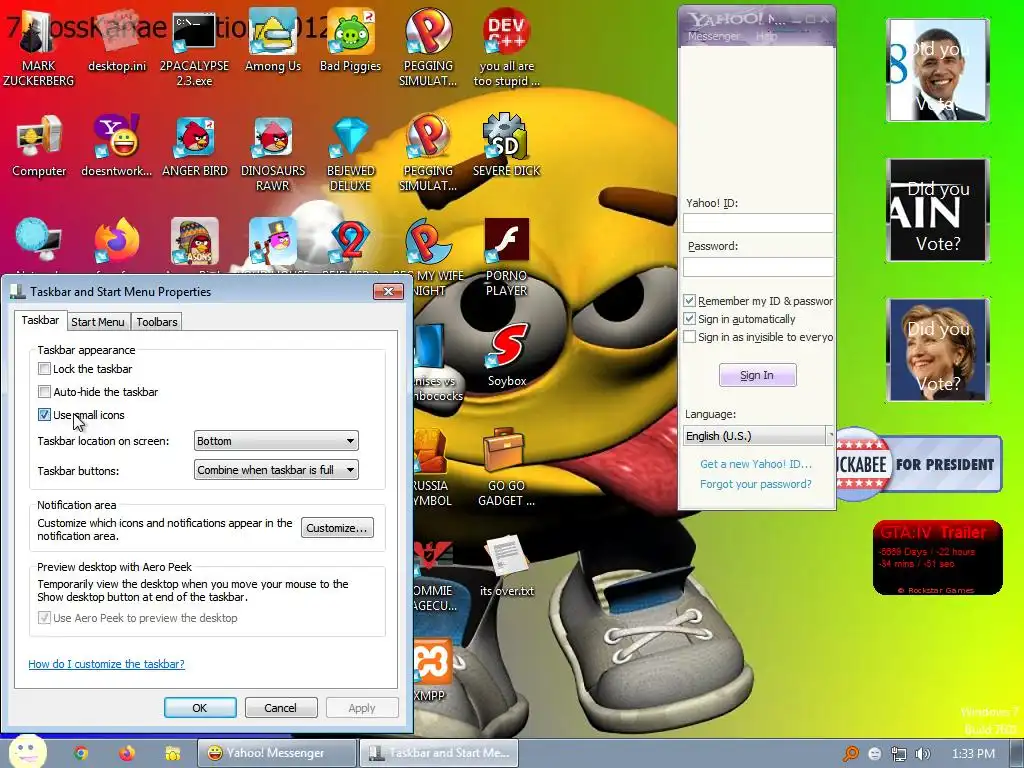1024x768 pixels.
Task: Open the folder icon on the taskbar
Action: (x=172, y=753)
